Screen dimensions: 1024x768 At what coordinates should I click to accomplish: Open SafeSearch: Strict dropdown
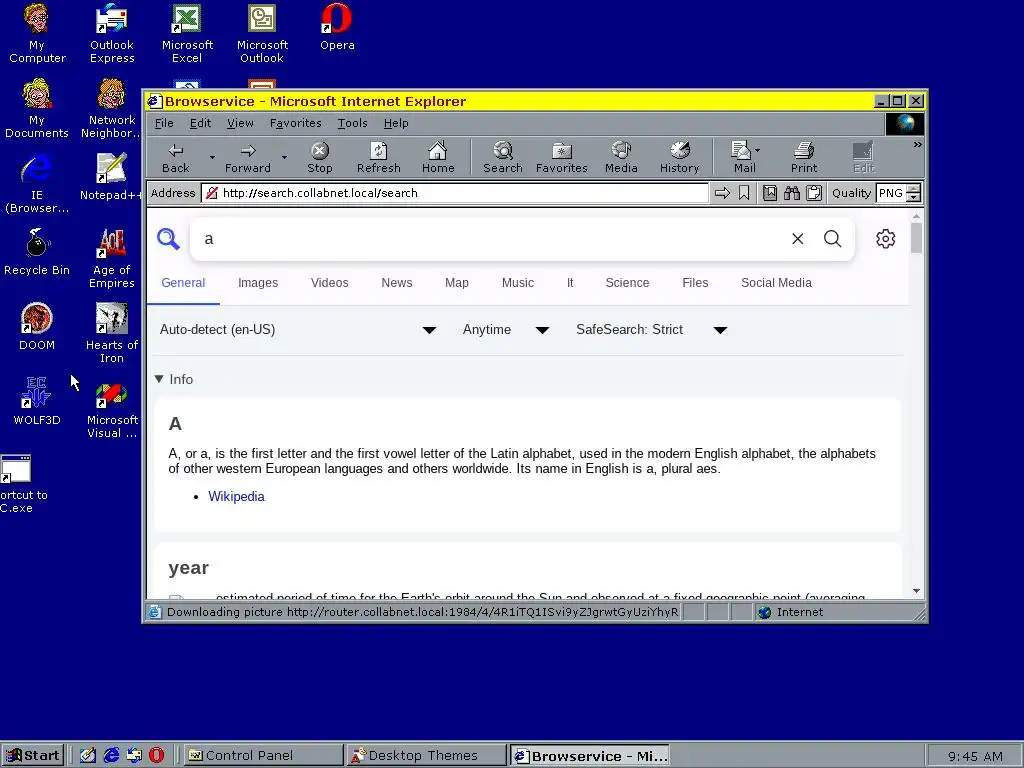click(651, 330)
